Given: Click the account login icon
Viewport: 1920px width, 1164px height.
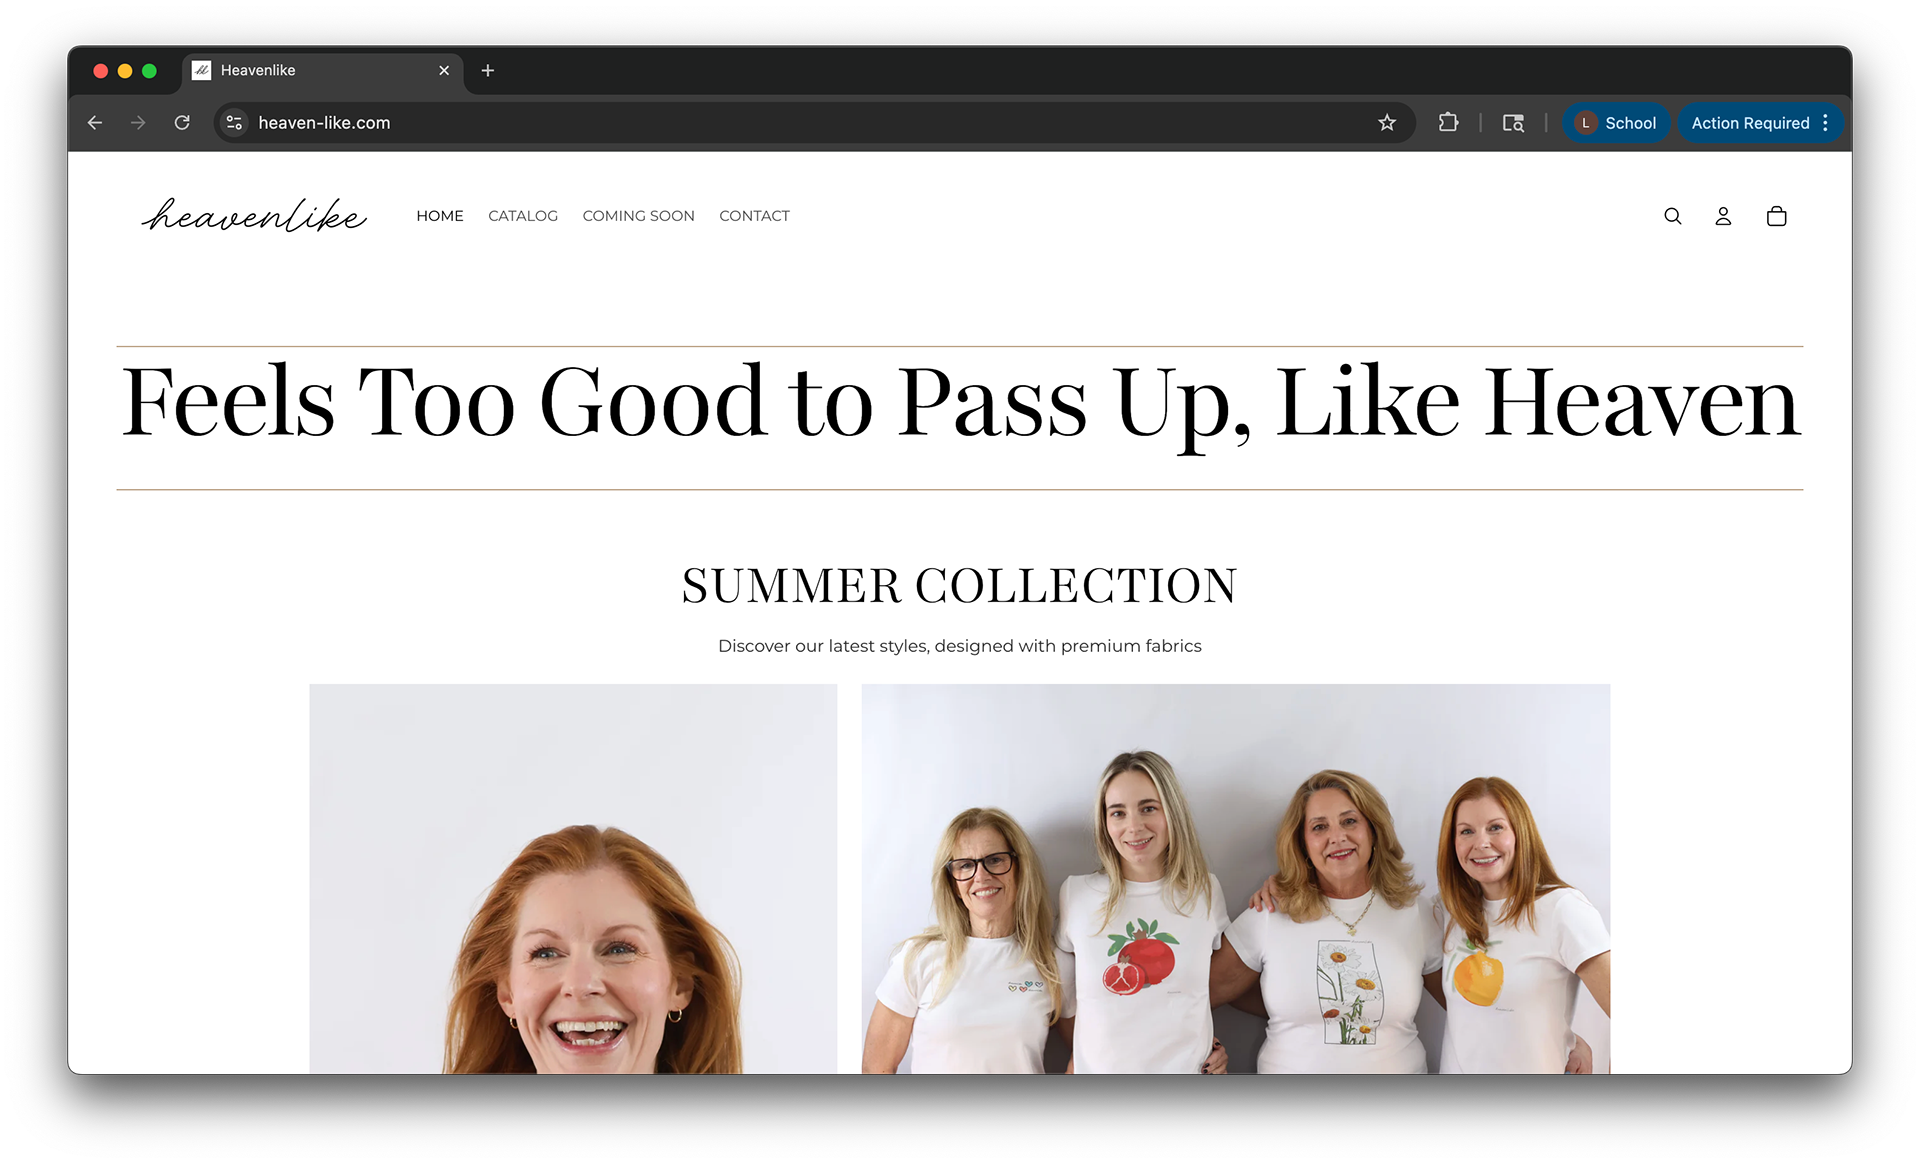Looking at the screenshot, I should (x=1723, y=216).
